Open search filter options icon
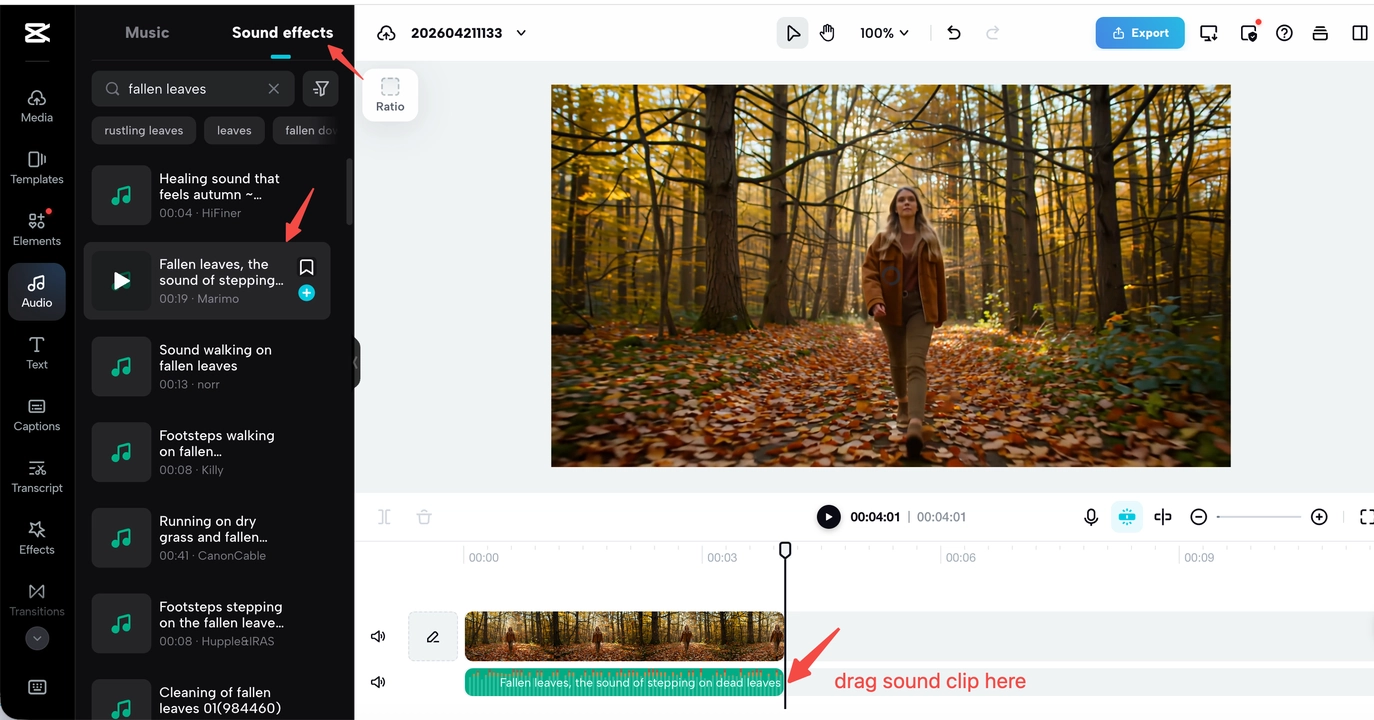Screen dimensions: 1374x720 pyautogui.click(x=321, y=89)
